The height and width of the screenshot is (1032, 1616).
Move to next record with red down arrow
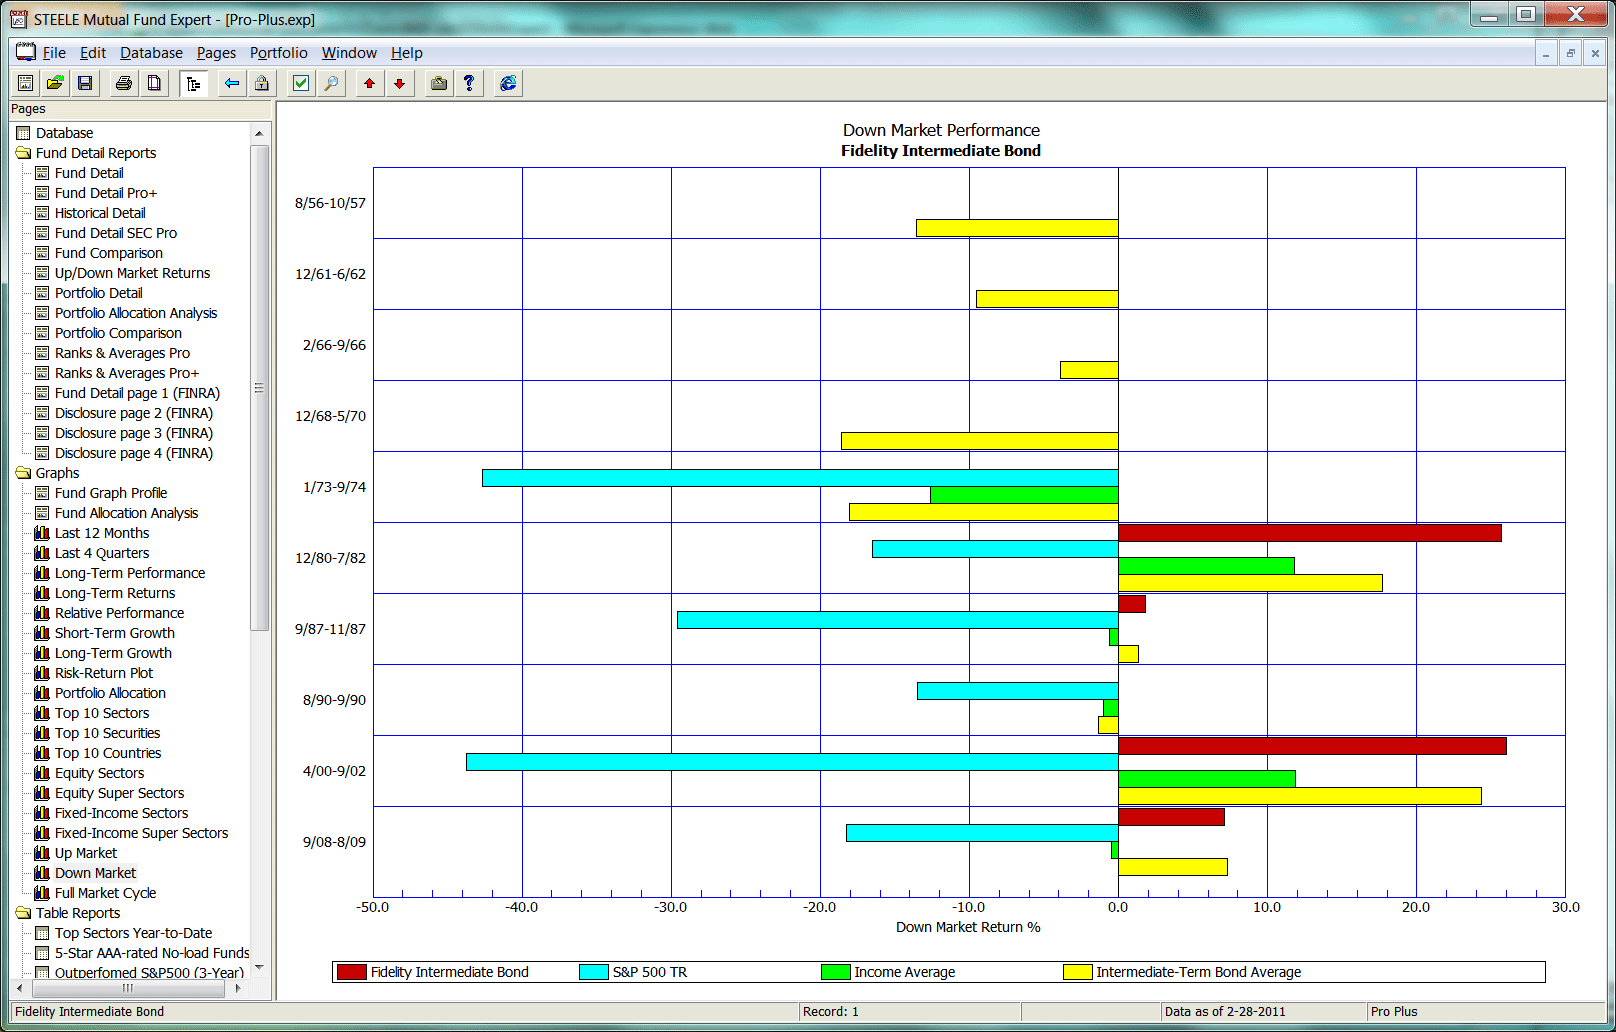coord(400,83)
